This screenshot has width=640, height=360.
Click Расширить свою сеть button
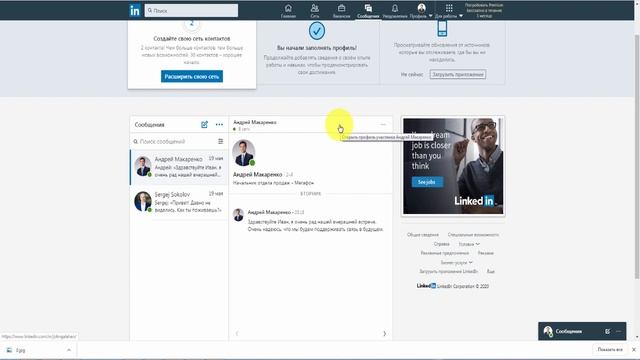tap(192, 76)
